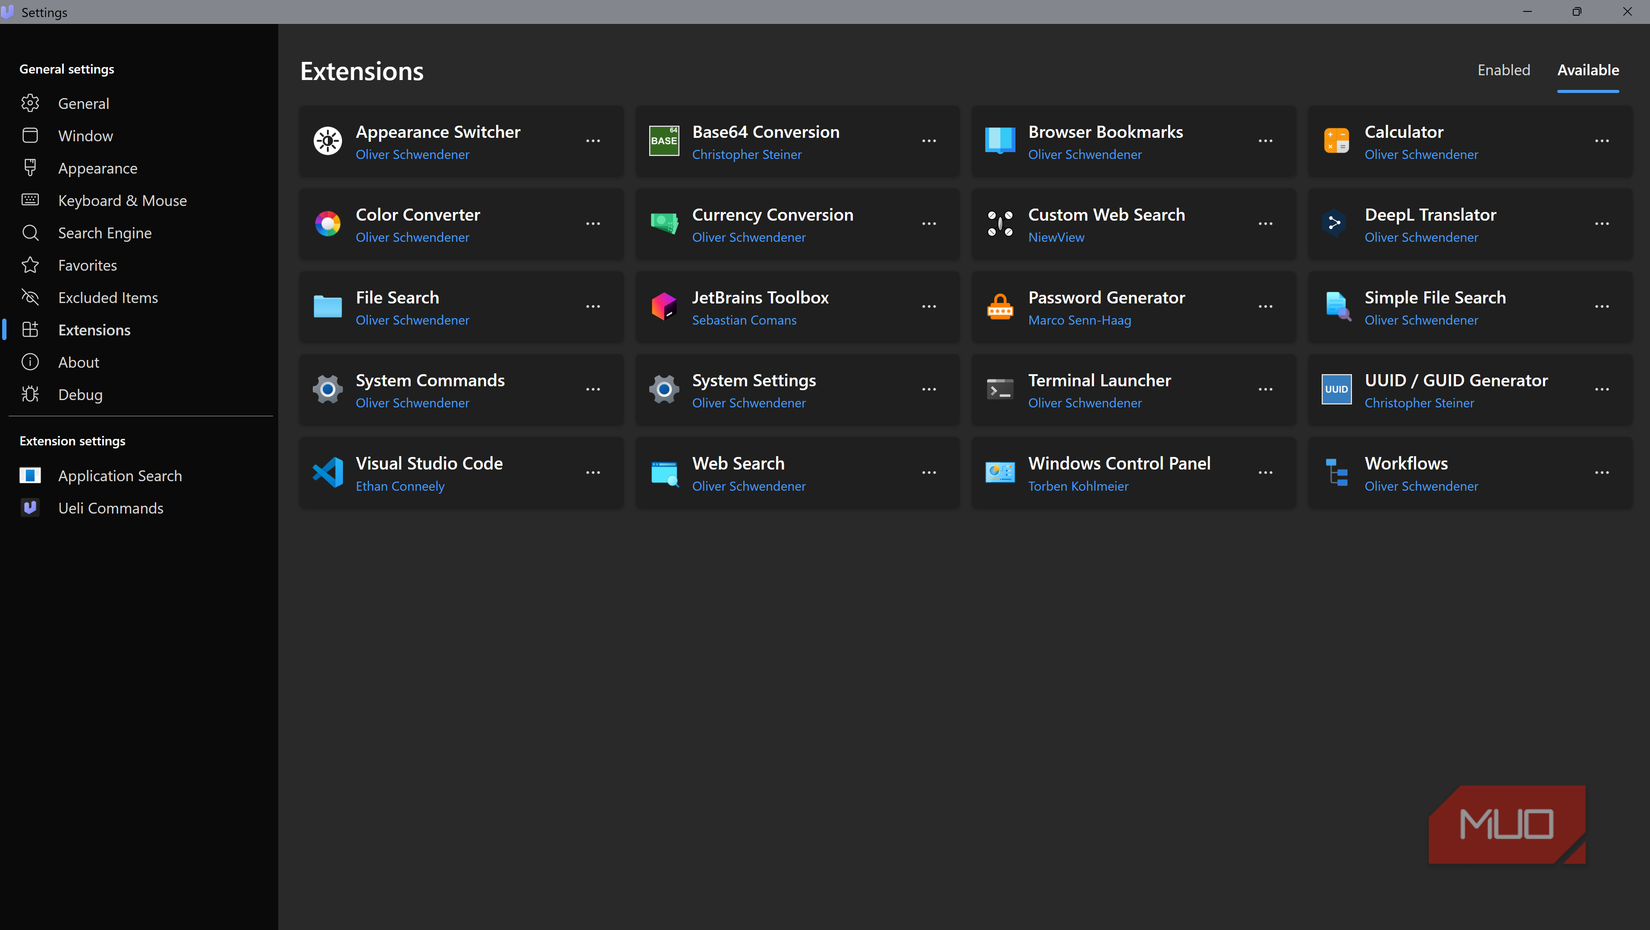The width and height of the screenshot is (1650, 930).
Task: Click the JetBrains Toolbox icon
Action: pyautogui.click(x=663, y=306)
